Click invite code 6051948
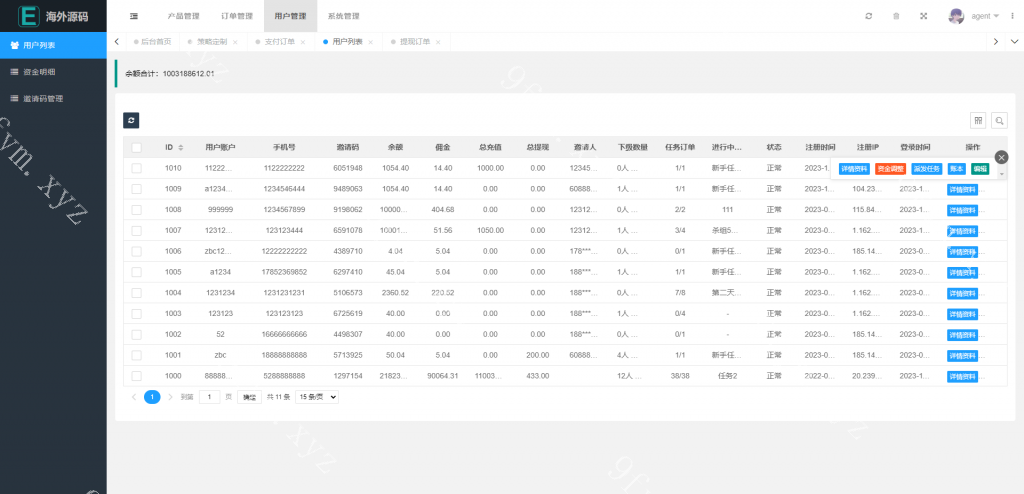The height and width of the screenshot is (494, 1024). click(347, 169)
